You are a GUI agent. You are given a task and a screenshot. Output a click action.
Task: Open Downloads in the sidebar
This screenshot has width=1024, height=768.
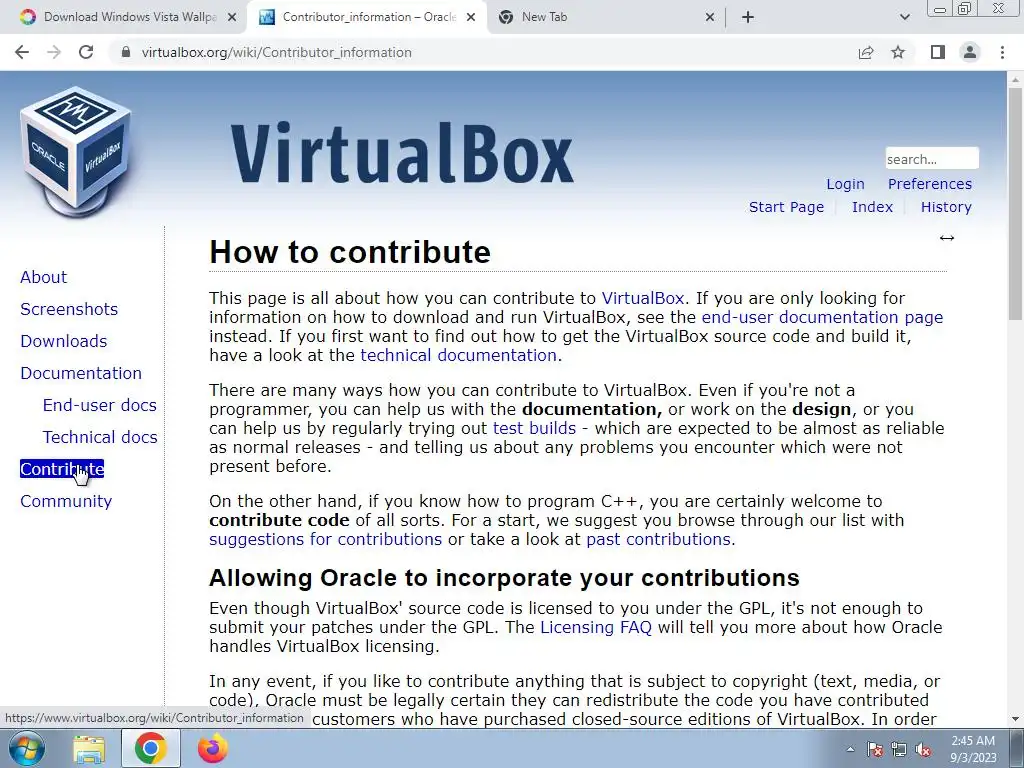pos(63,342)
